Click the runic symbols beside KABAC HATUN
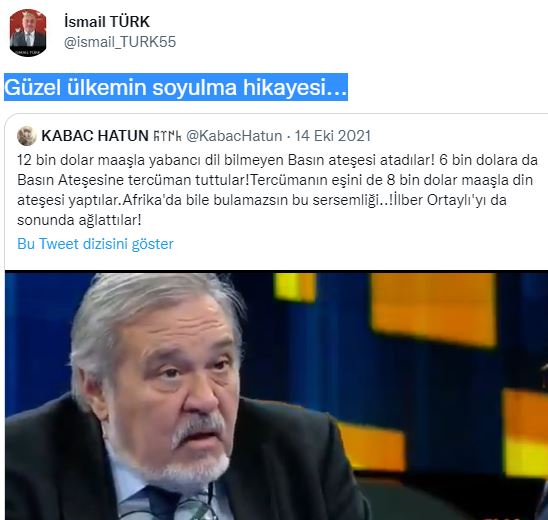This screenshot has height=520, width=548. pos(167,136)
